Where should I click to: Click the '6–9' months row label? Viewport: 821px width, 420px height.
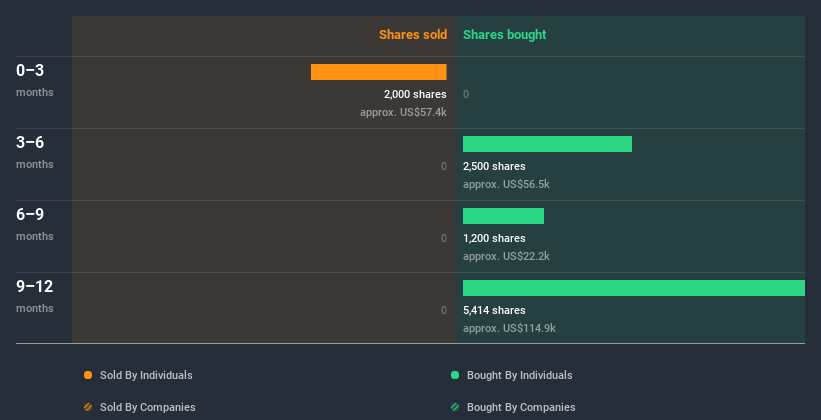pyautogui.click(x=30, y=214)
